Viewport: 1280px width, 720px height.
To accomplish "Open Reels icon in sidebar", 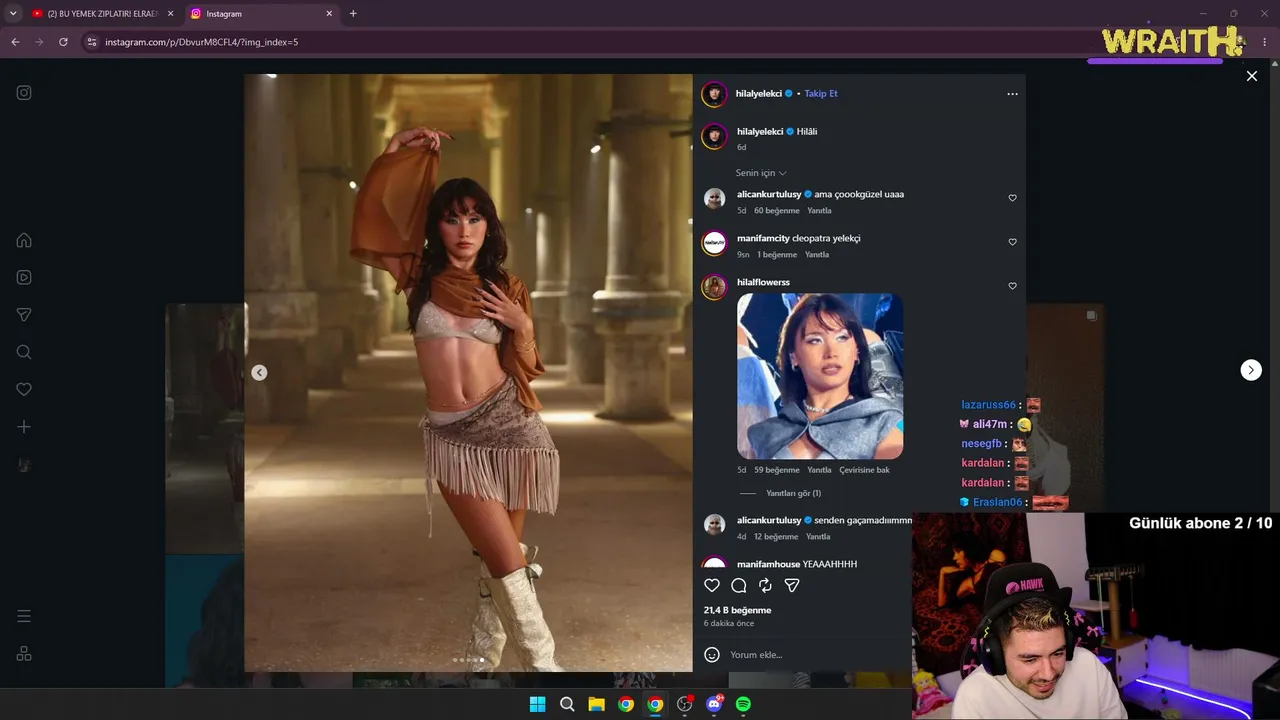I will coord(24,277).
